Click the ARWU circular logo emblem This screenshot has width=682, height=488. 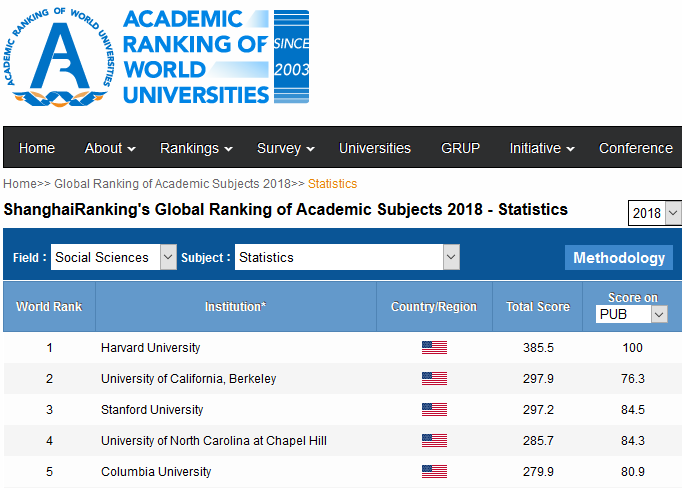(x=59, y=57)
